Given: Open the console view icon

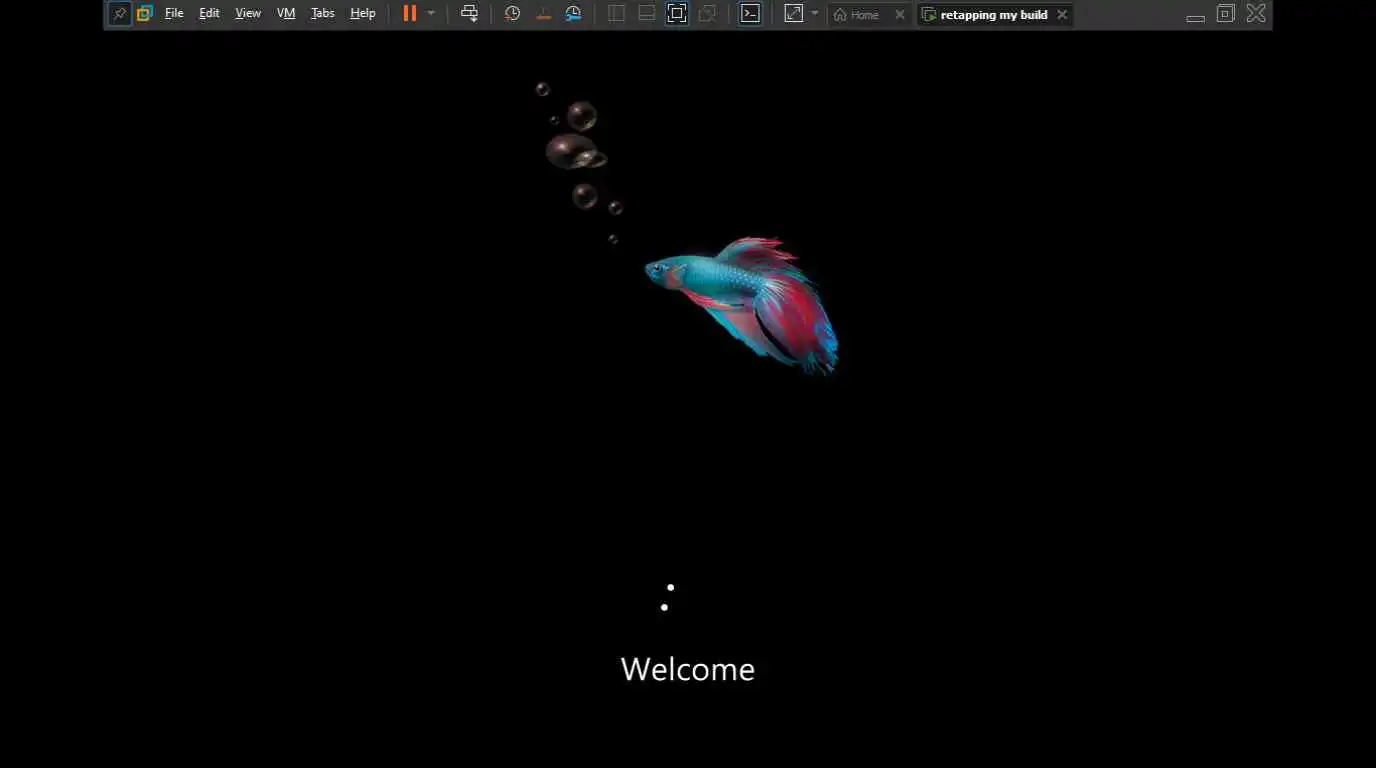Looking at the screenshot, I should 750,14.
